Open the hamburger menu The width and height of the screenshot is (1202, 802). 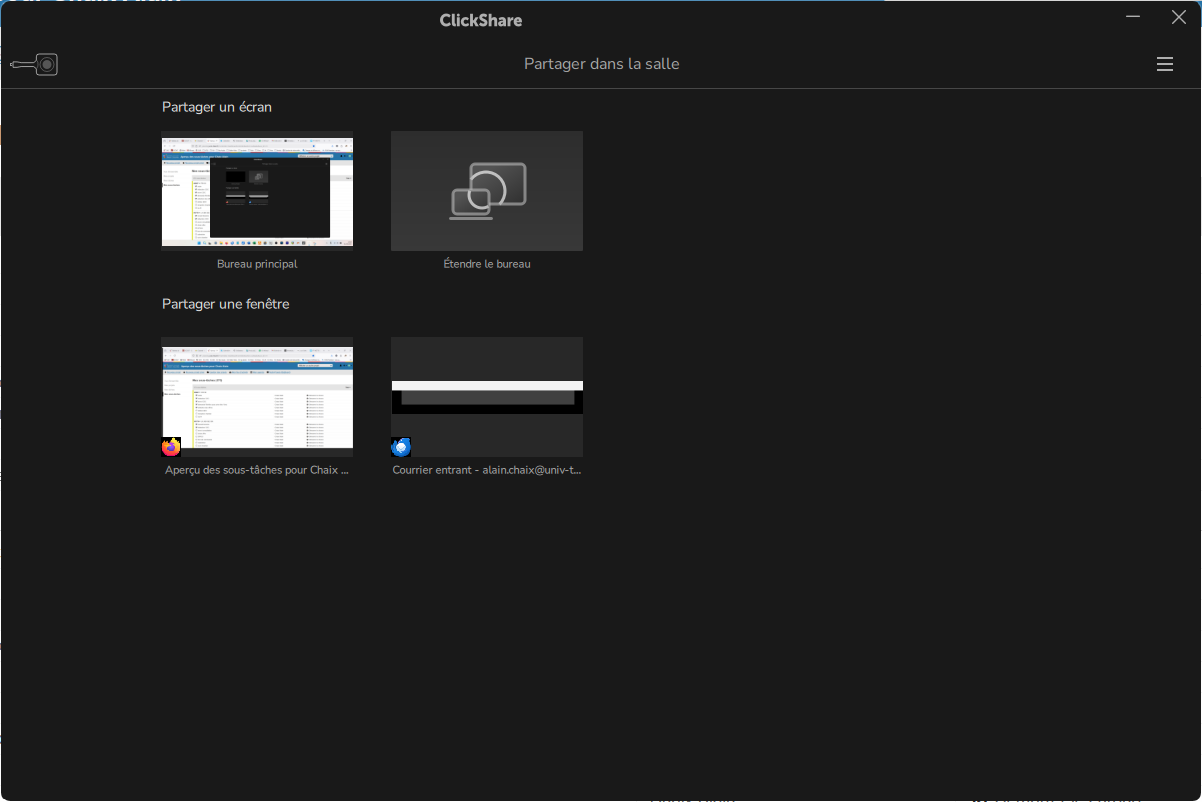click(1164, 64)
